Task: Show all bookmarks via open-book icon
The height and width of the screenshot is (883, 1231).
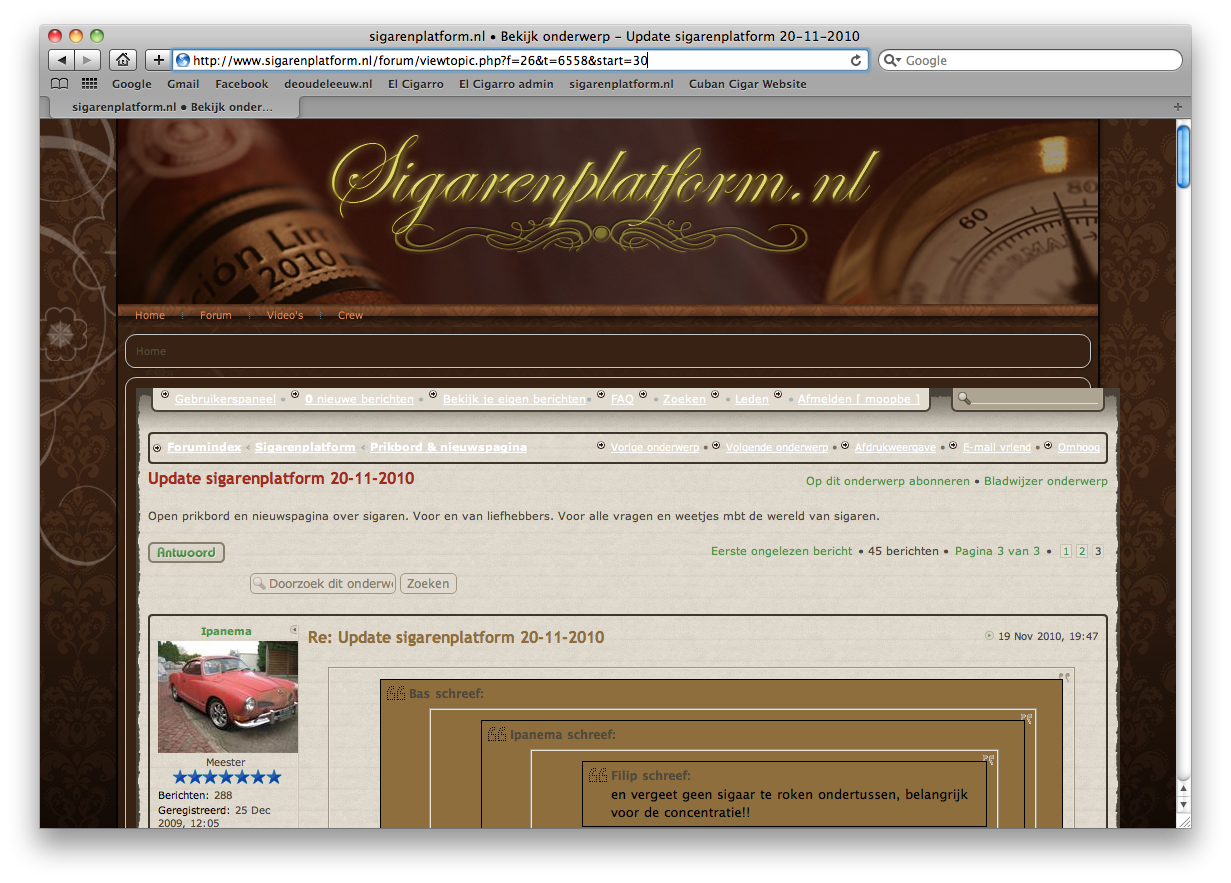Action: click(60, 84)
